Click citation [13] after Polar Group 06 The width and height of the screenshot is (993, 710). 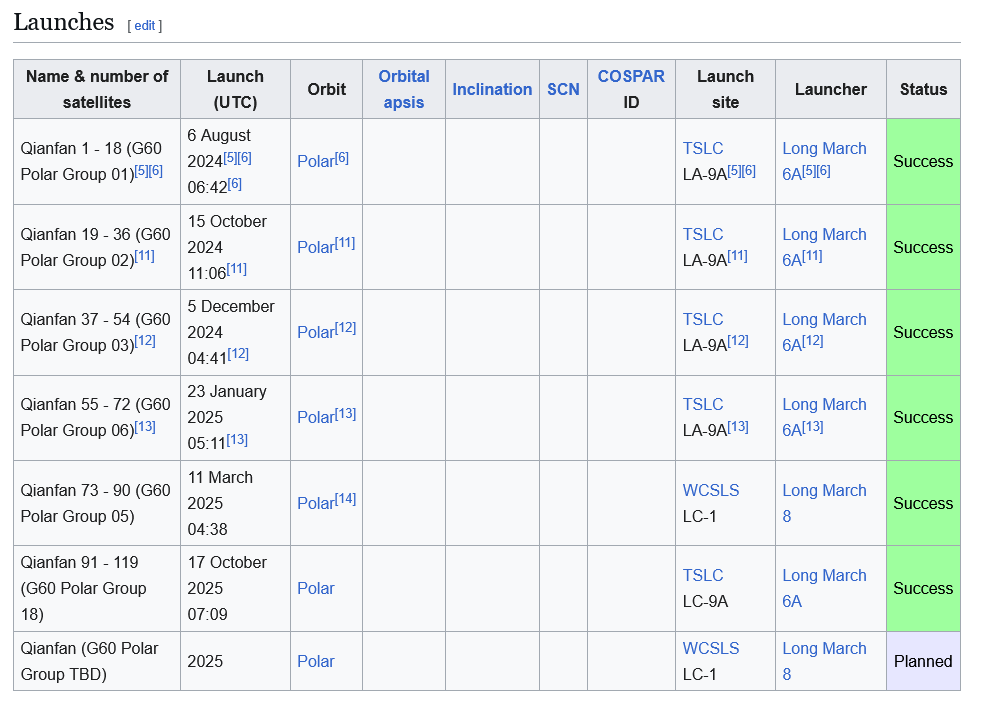tap(145, 426)
